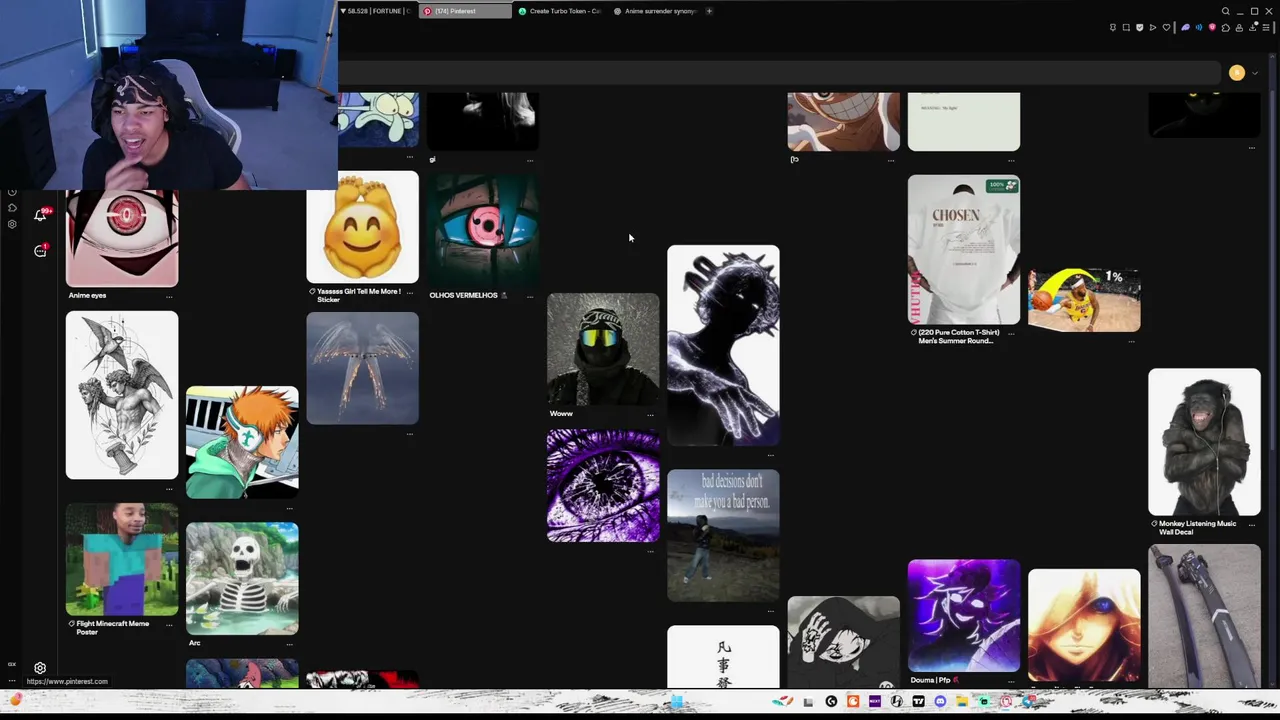Open File Explorer from the taskbar
Screen dimensions: 1280x720
(962, 702)
